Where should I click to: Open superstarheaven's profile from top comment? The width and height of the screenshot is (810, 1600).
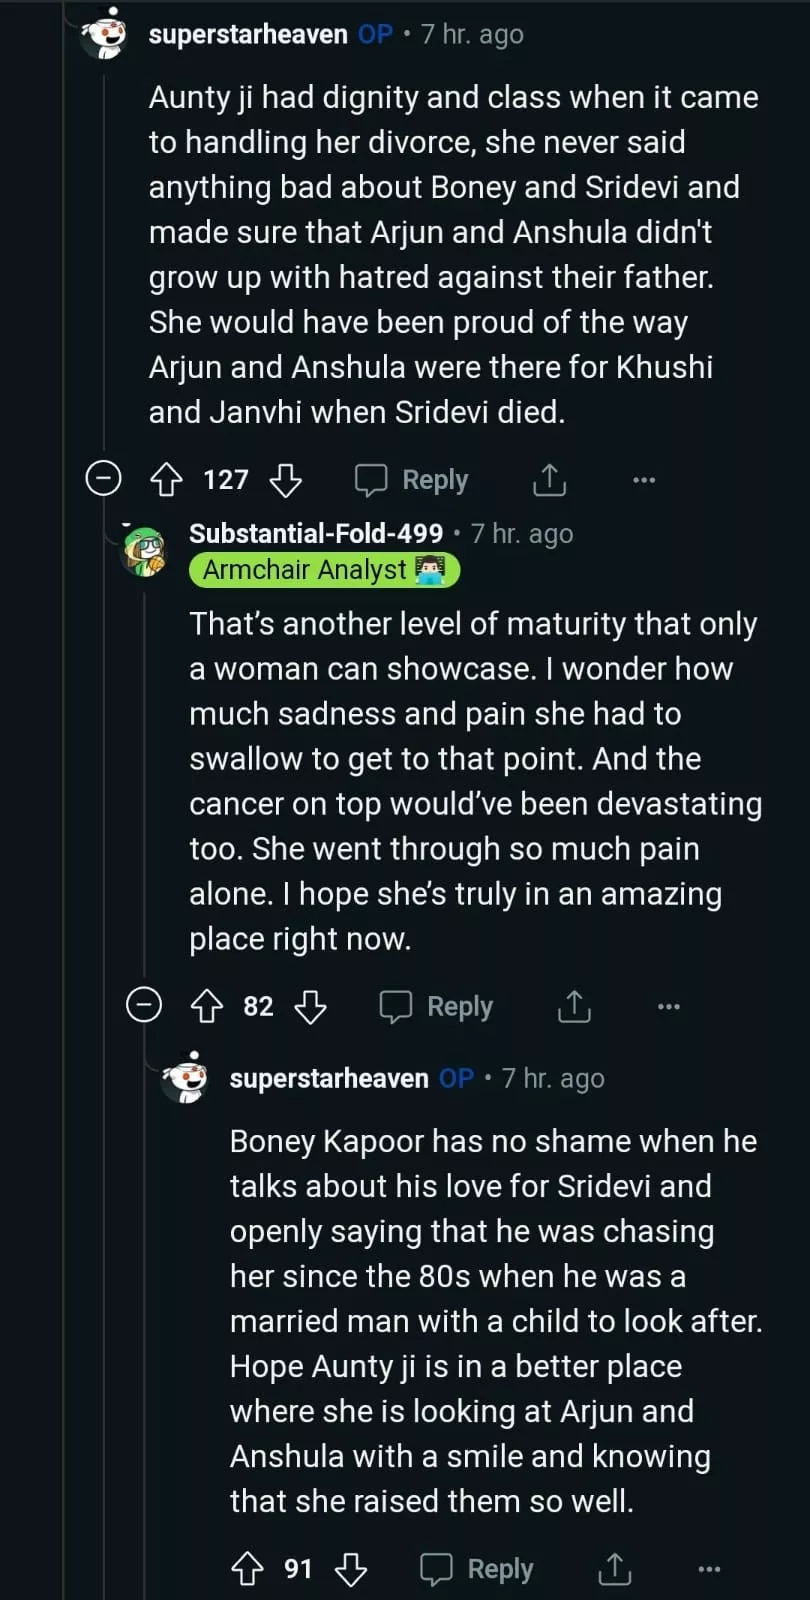(247, 34)
